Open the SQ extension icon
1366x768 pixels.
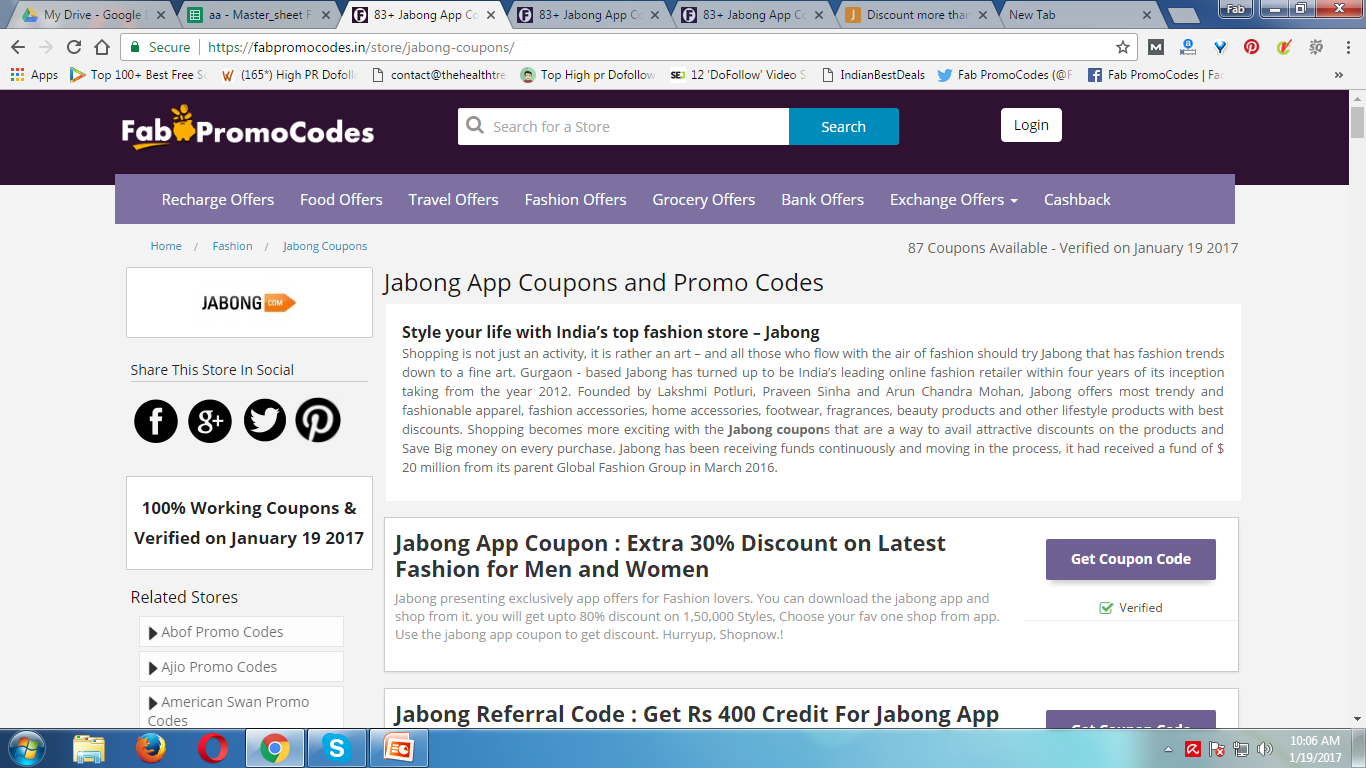(x=1316, y=47)
